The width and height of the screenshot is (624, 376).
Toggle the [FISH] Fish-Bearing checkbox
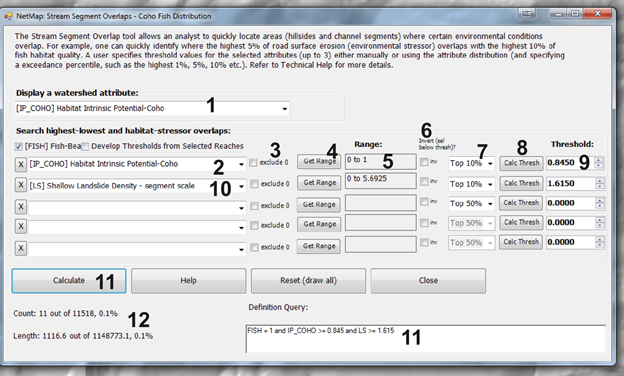(18, 146)
